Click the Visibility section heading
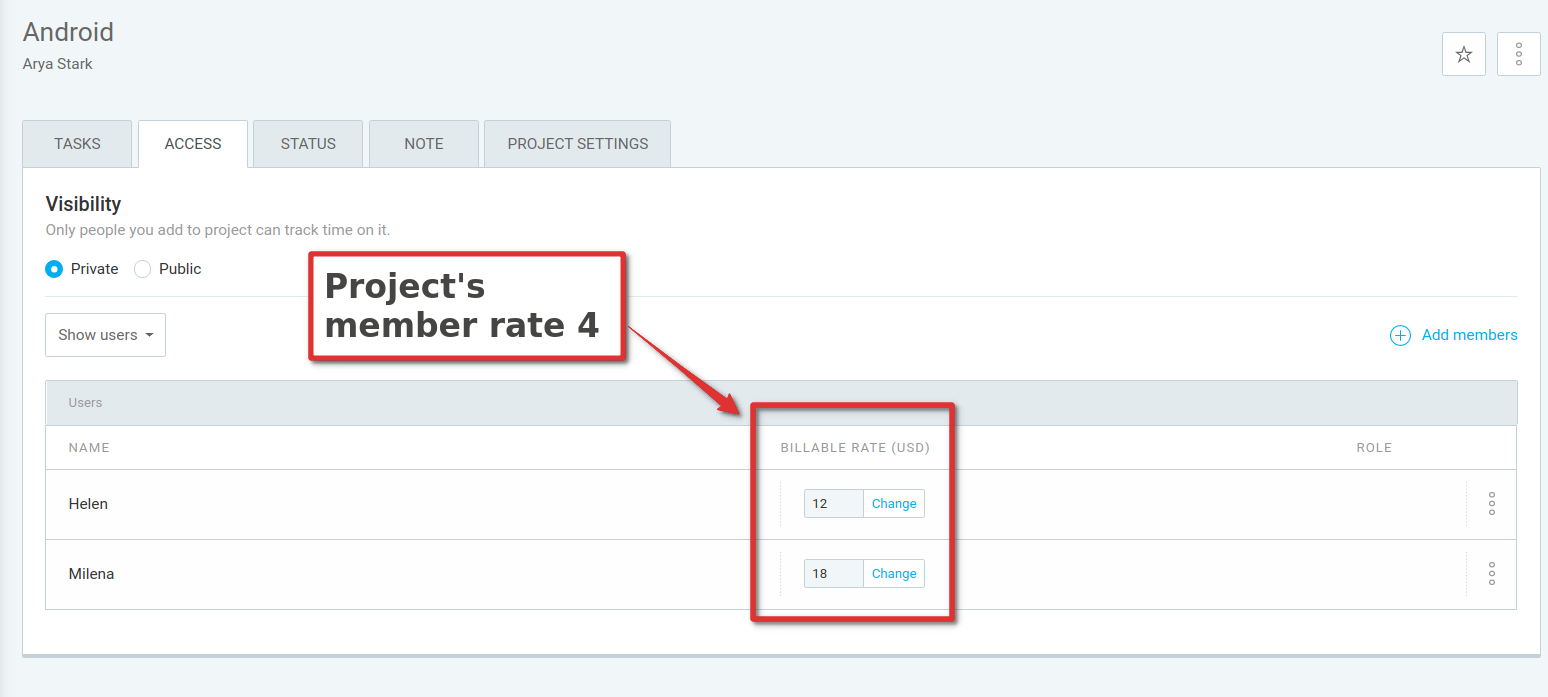The width and height of the screenshot is (1548, 697). pyautogui.click(x=83, y=204)
